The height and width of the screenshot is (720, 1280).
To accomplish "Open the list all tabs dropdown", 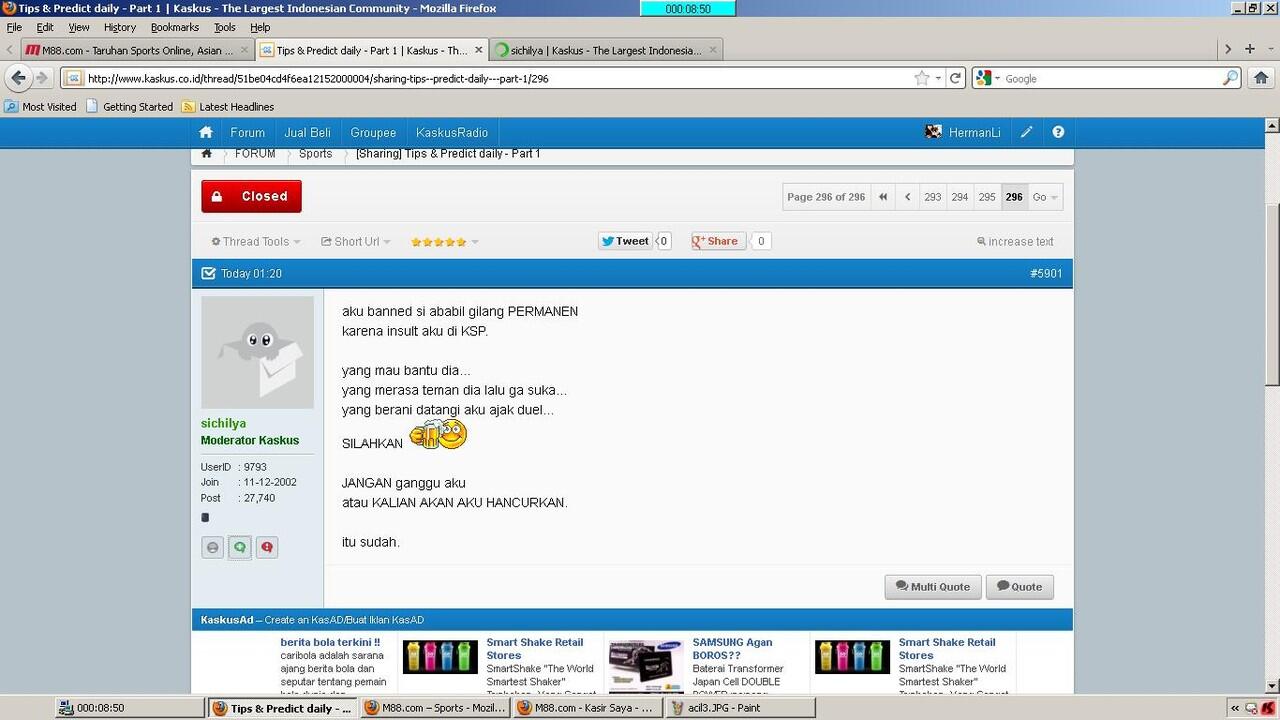I will tap(1270, 49).
